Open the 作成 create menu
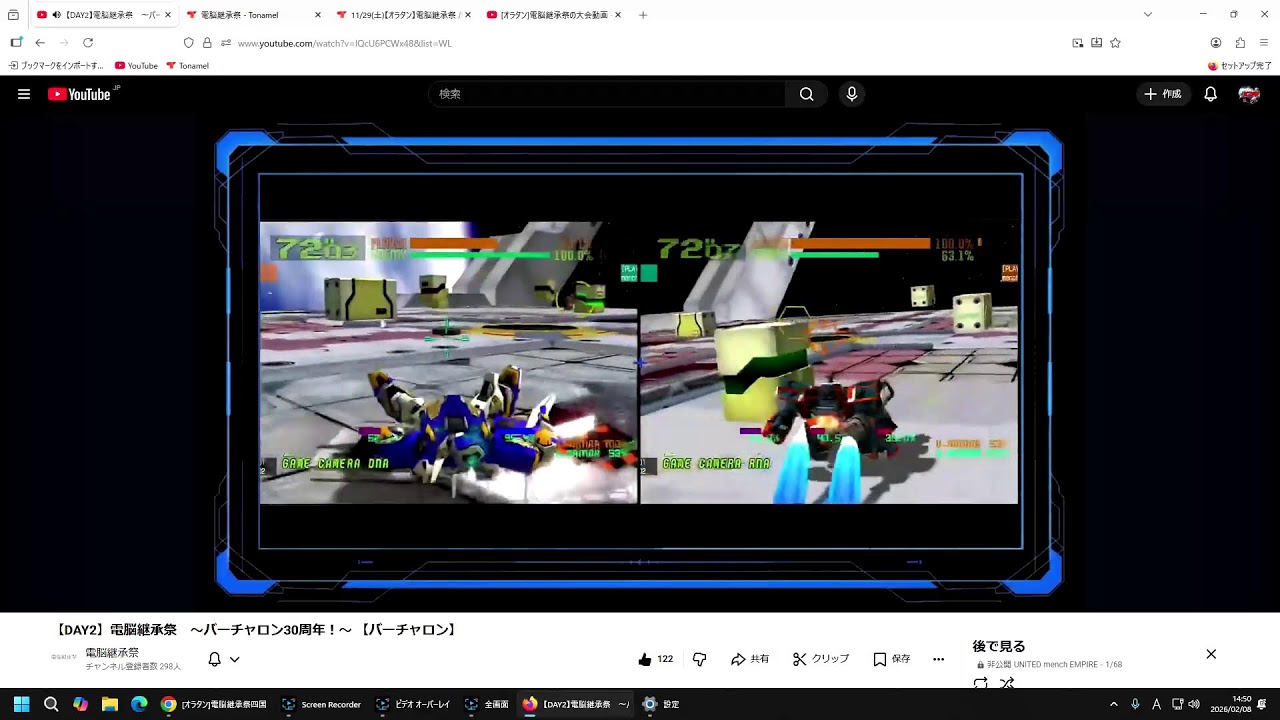 pos(1163,94)
